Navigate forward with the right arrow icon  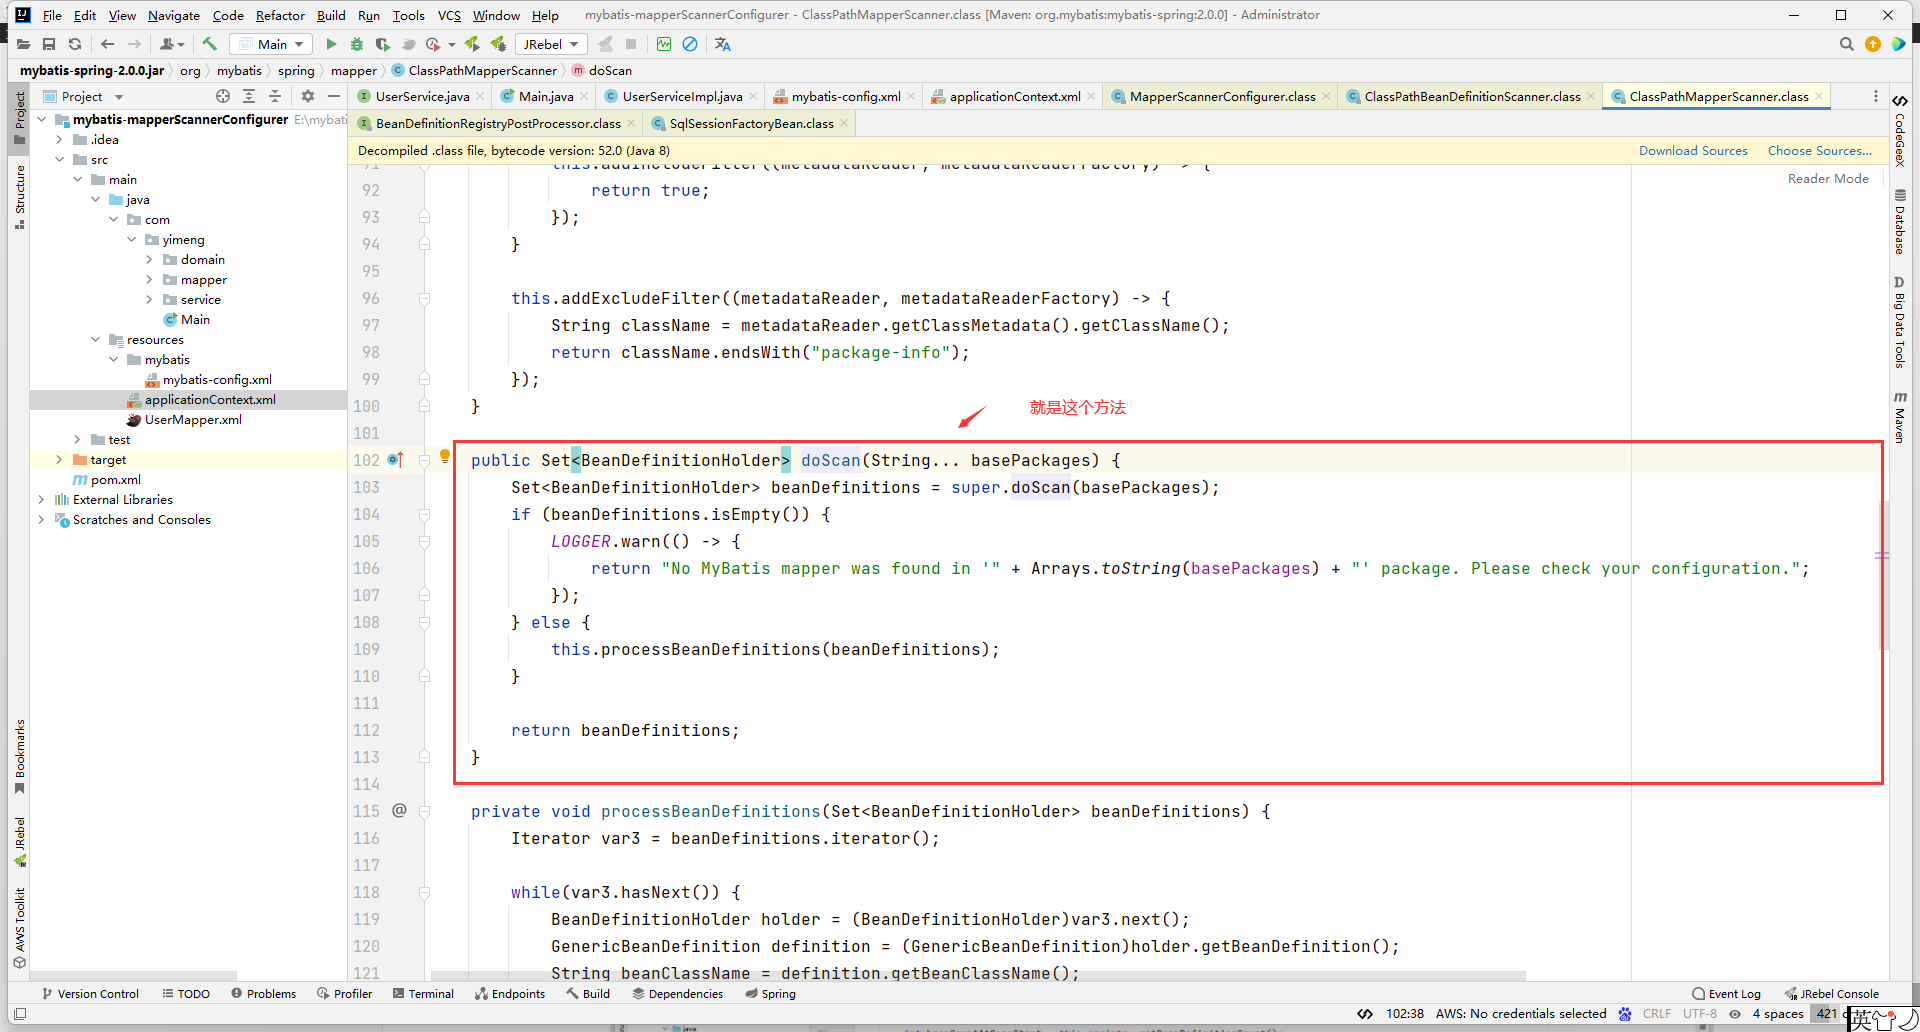pos(134,44)
